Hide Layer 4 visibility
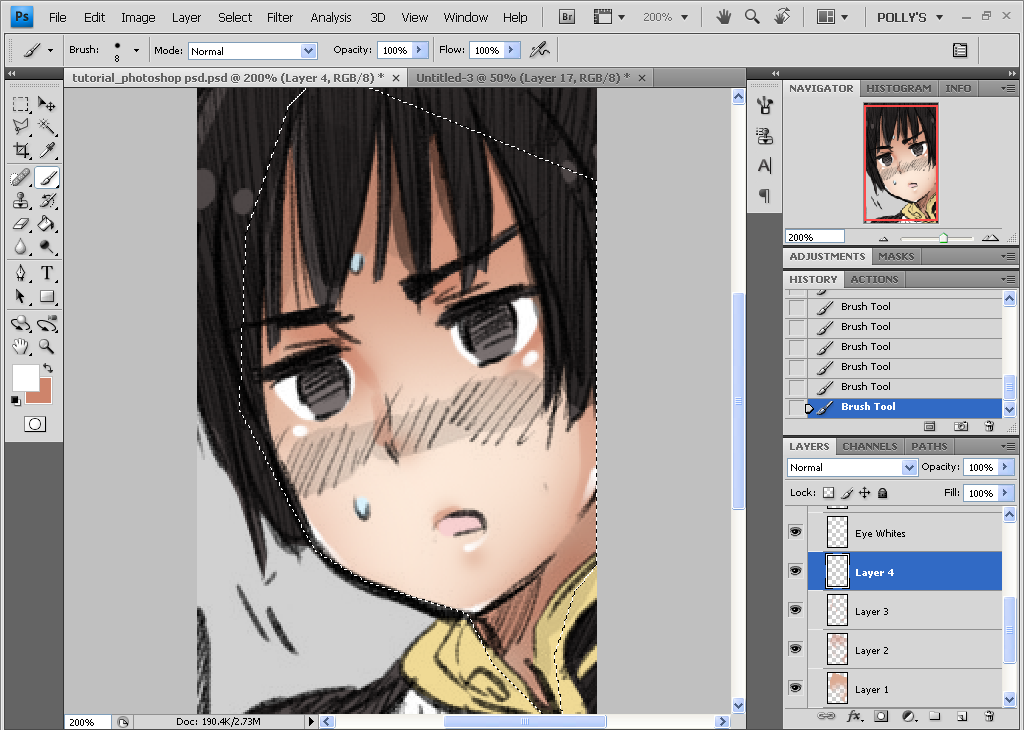This screenshot has width=1024, height=730. (795, 571)
